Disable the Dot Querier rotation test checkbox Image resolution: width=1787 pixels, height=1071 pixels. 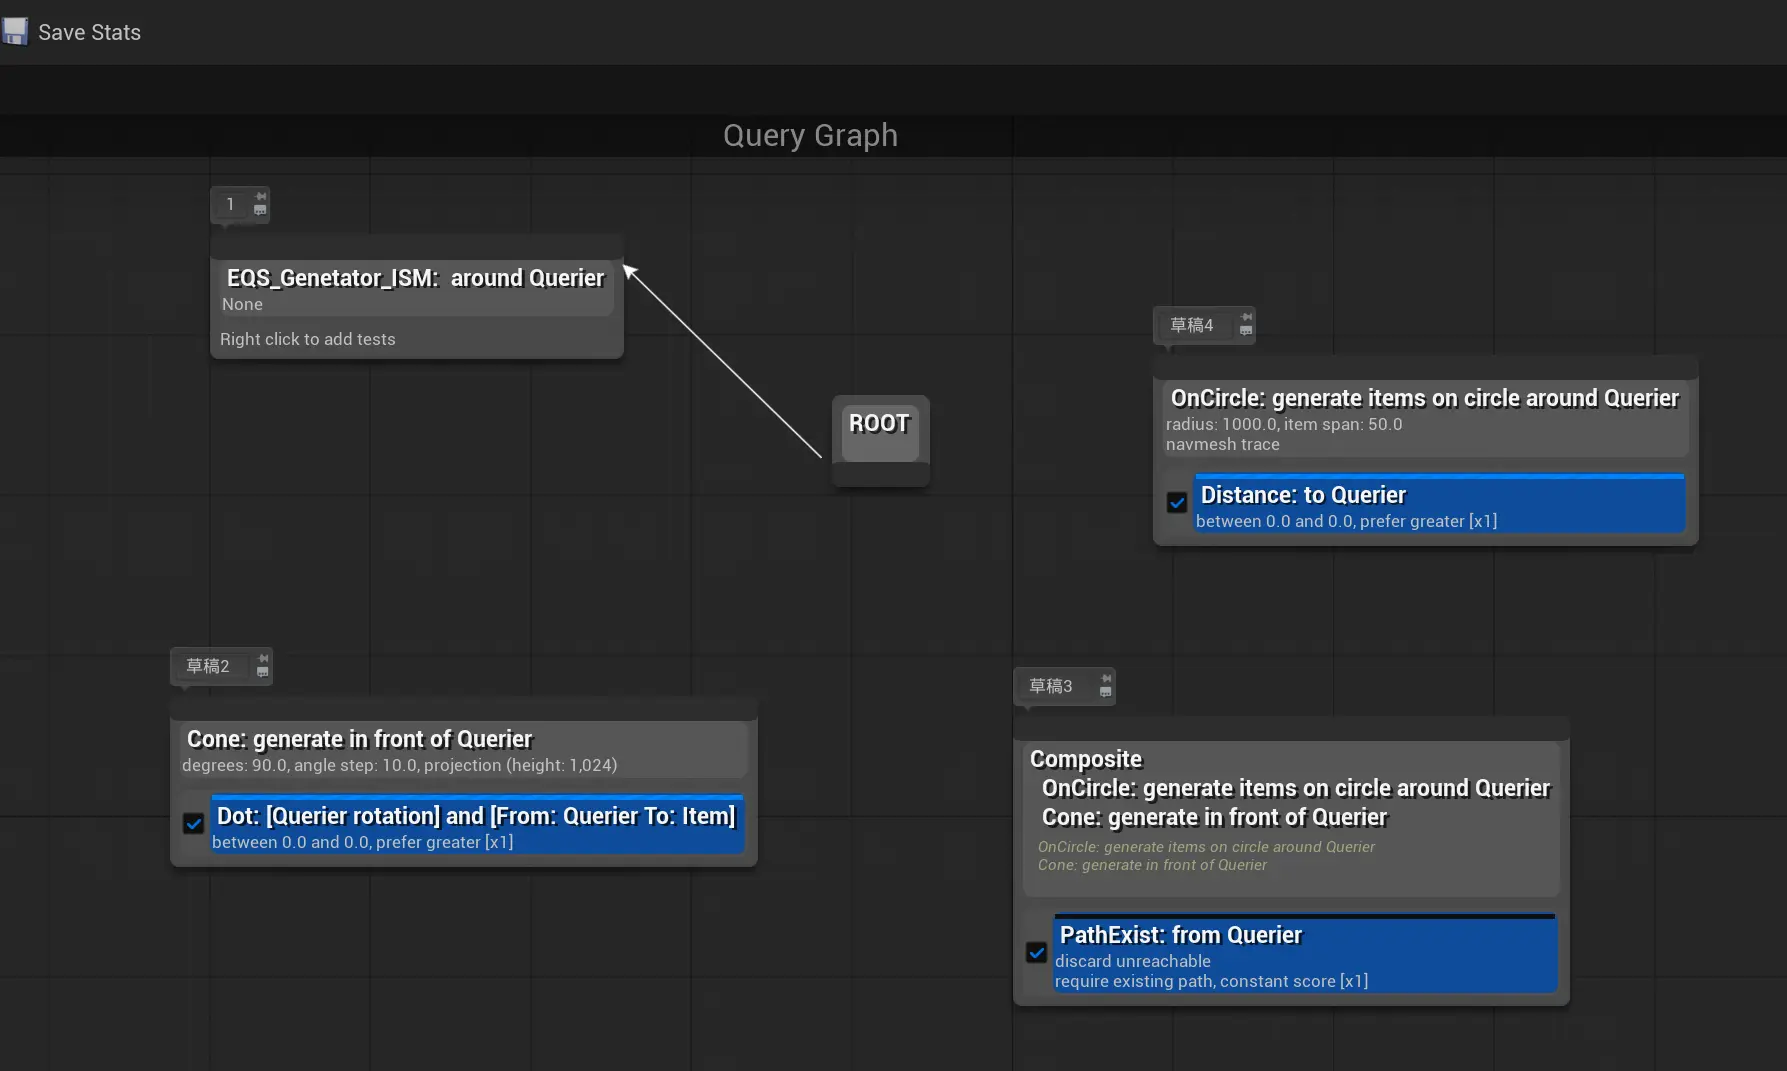(x=194, y=823)
